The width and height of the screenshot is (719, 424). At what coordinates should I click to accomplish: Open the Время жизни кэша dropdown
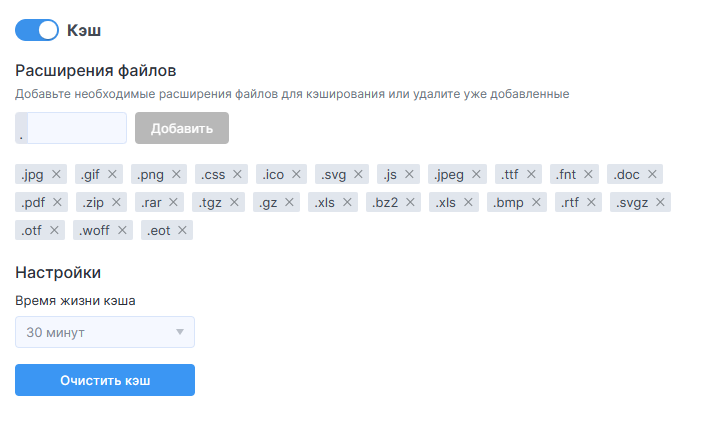105,332
